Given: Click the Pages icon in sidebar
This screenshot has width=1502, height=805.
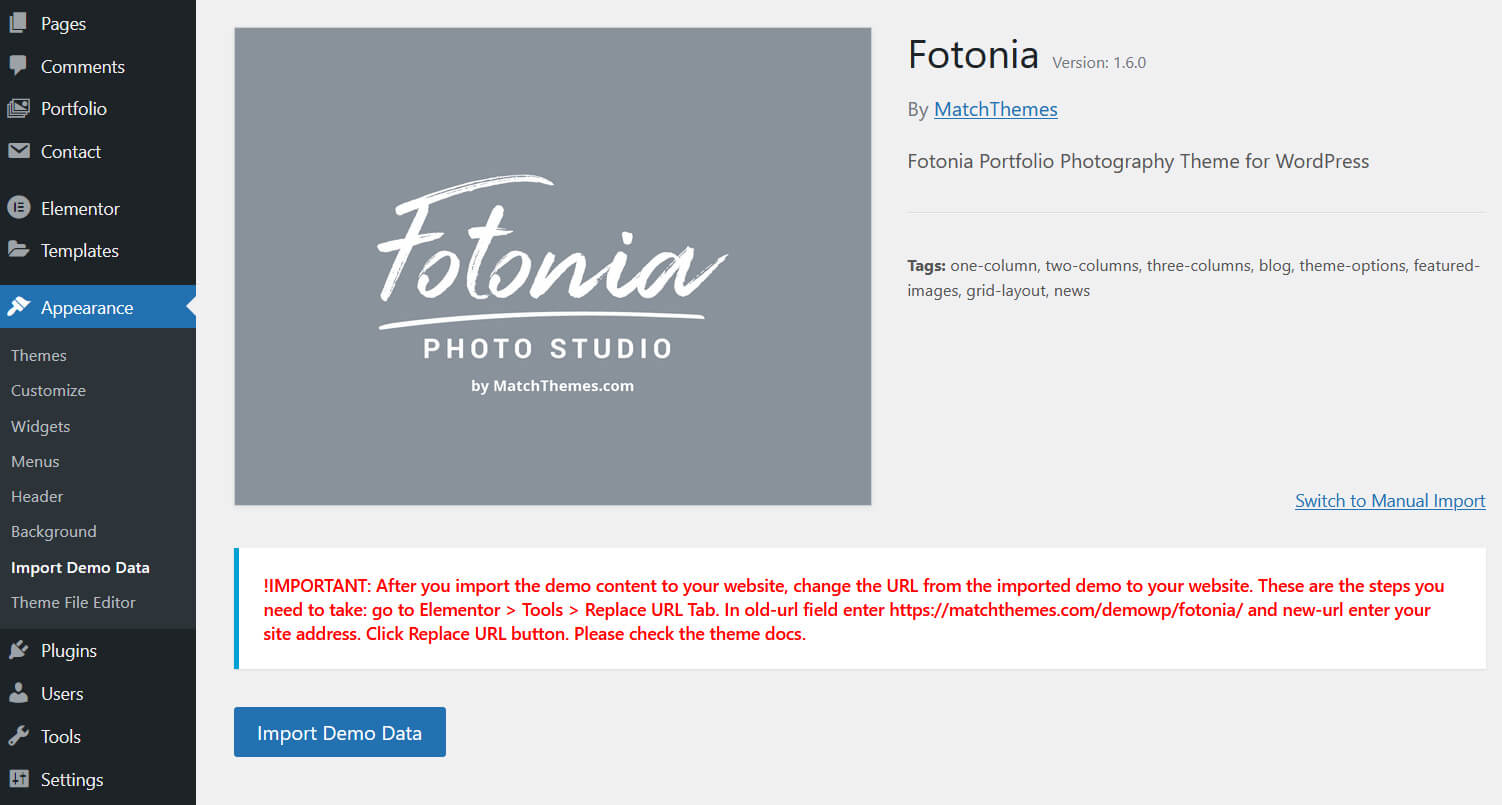Looking at the screenshot, I should (18, 23).
